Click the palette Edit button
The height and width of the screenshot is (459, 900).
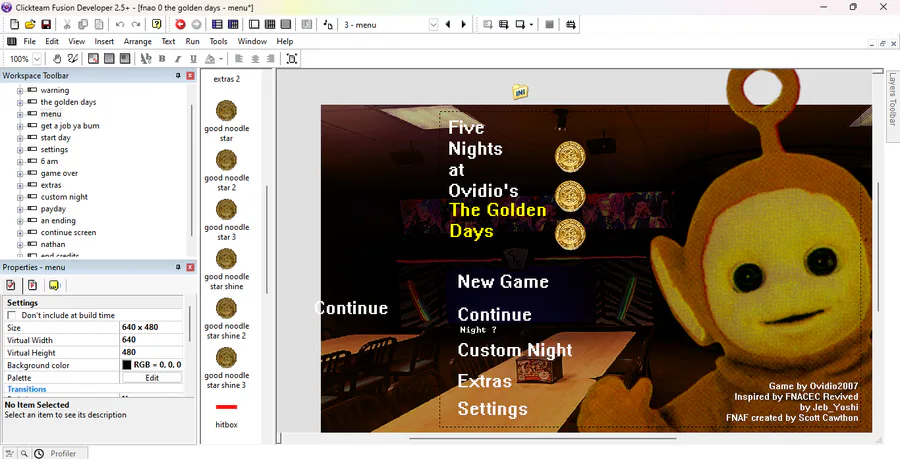pos(152,378)
